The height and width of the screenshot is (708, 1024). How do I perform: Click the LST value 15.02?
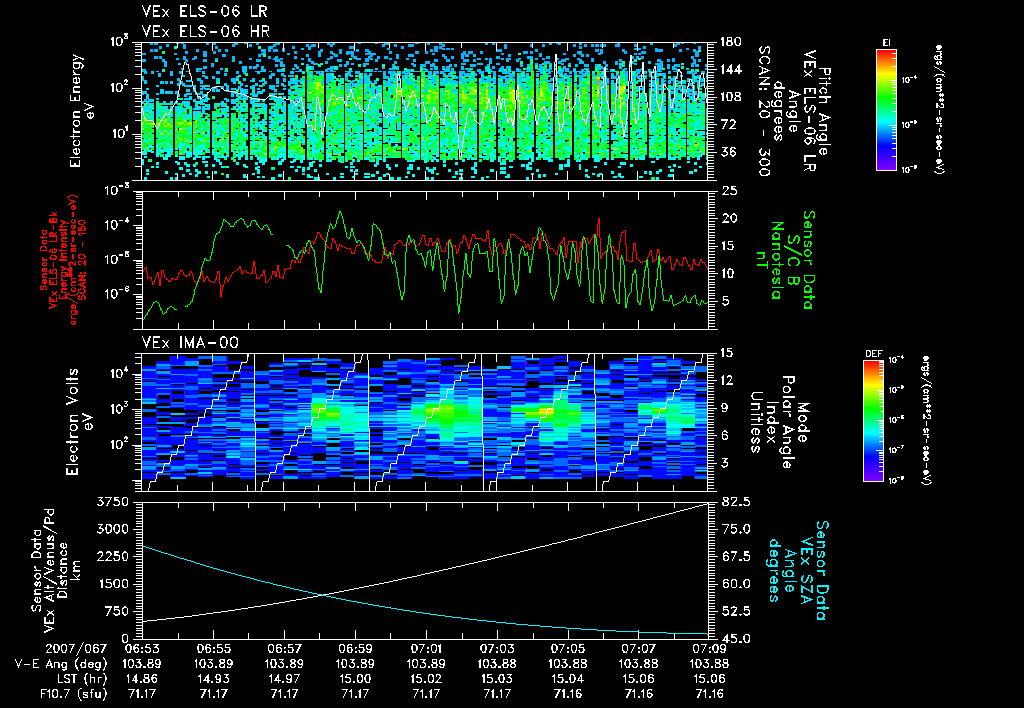click(x=426, y=679)
